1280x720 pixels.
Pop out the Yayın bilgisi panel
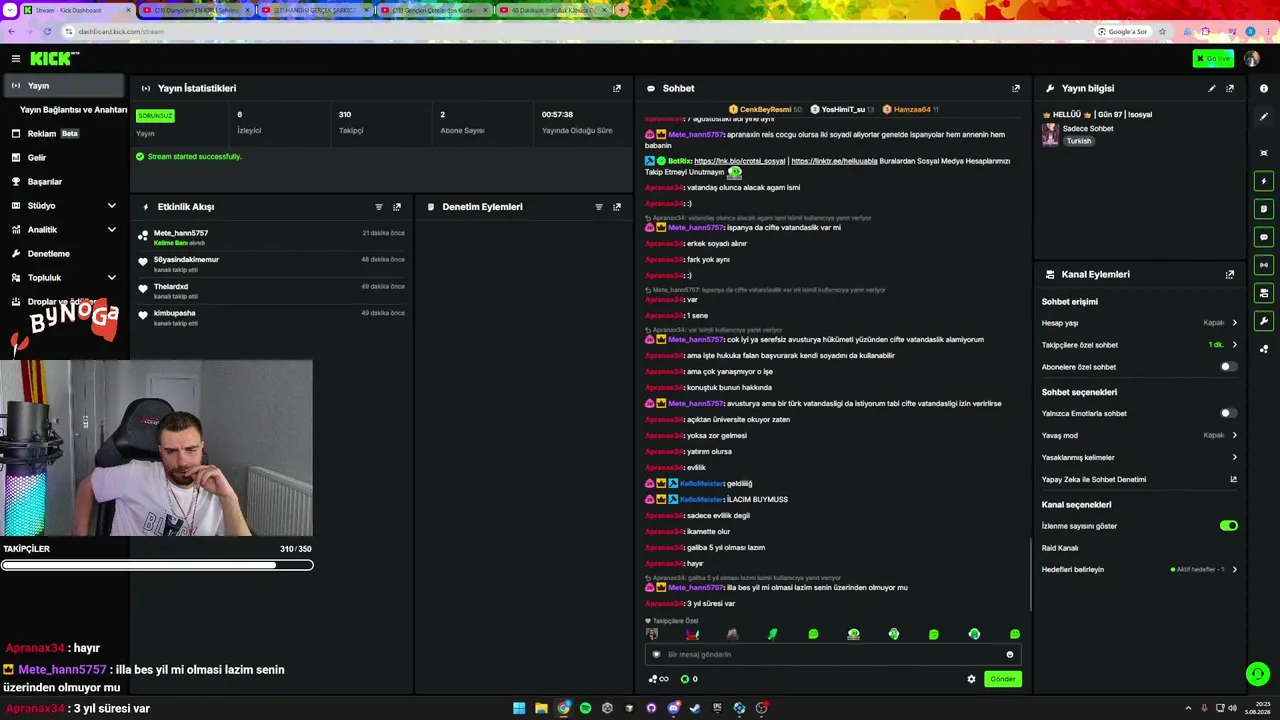coord(1230,88)
